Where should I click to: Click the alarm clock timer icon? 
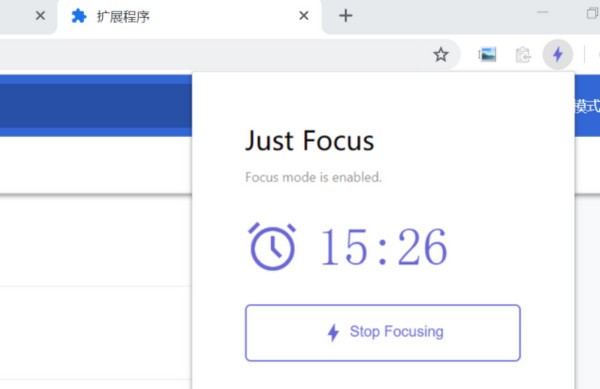point(272,246)
